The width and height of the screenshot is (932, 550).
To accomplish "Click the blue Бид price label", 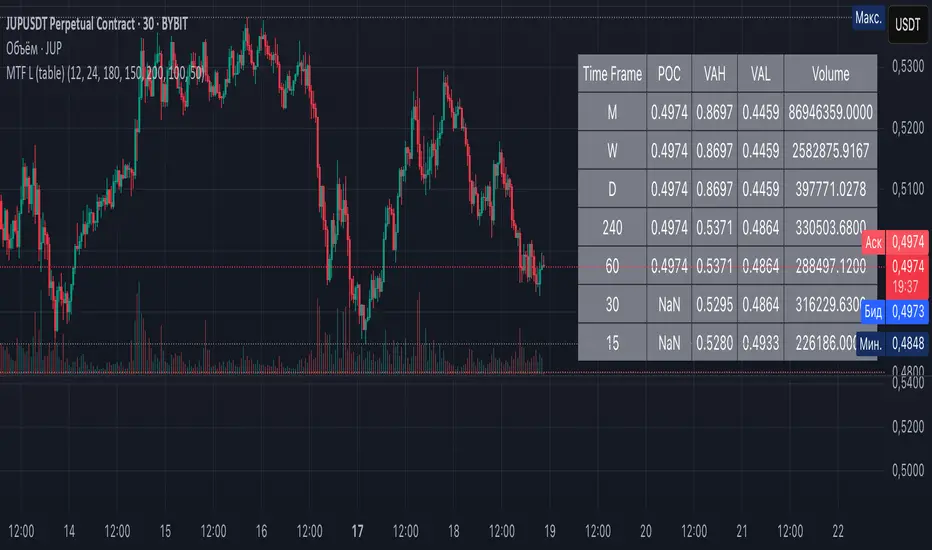I will tap(875, 311).
